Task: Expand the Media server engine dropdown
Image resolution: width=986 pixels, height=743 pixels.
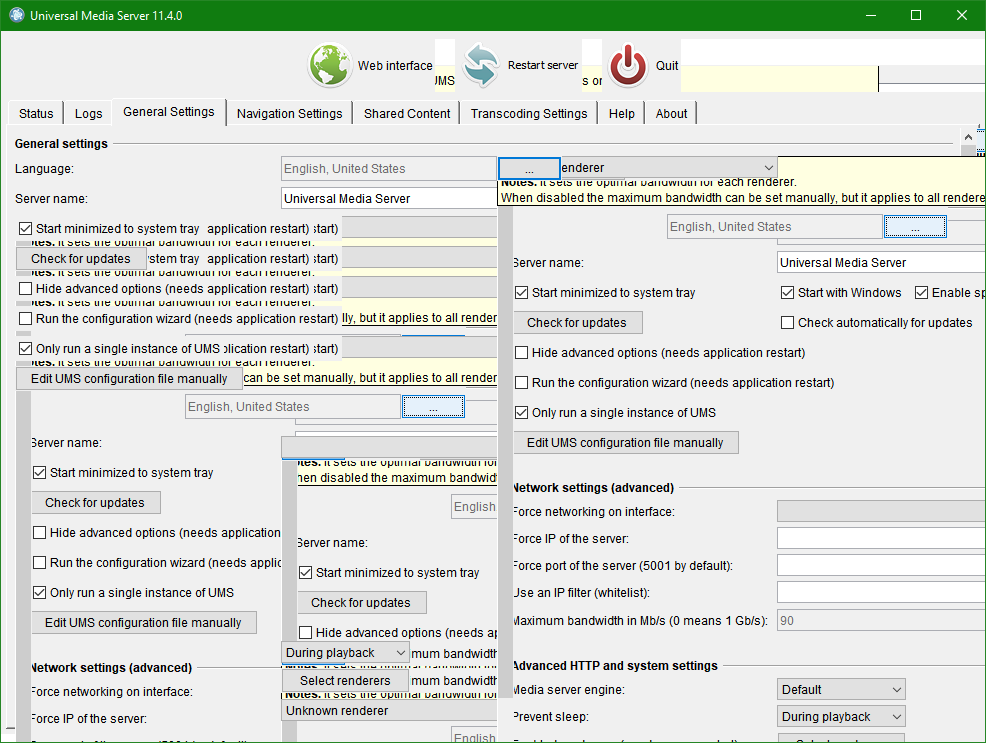Action: (x=841, y=690)
